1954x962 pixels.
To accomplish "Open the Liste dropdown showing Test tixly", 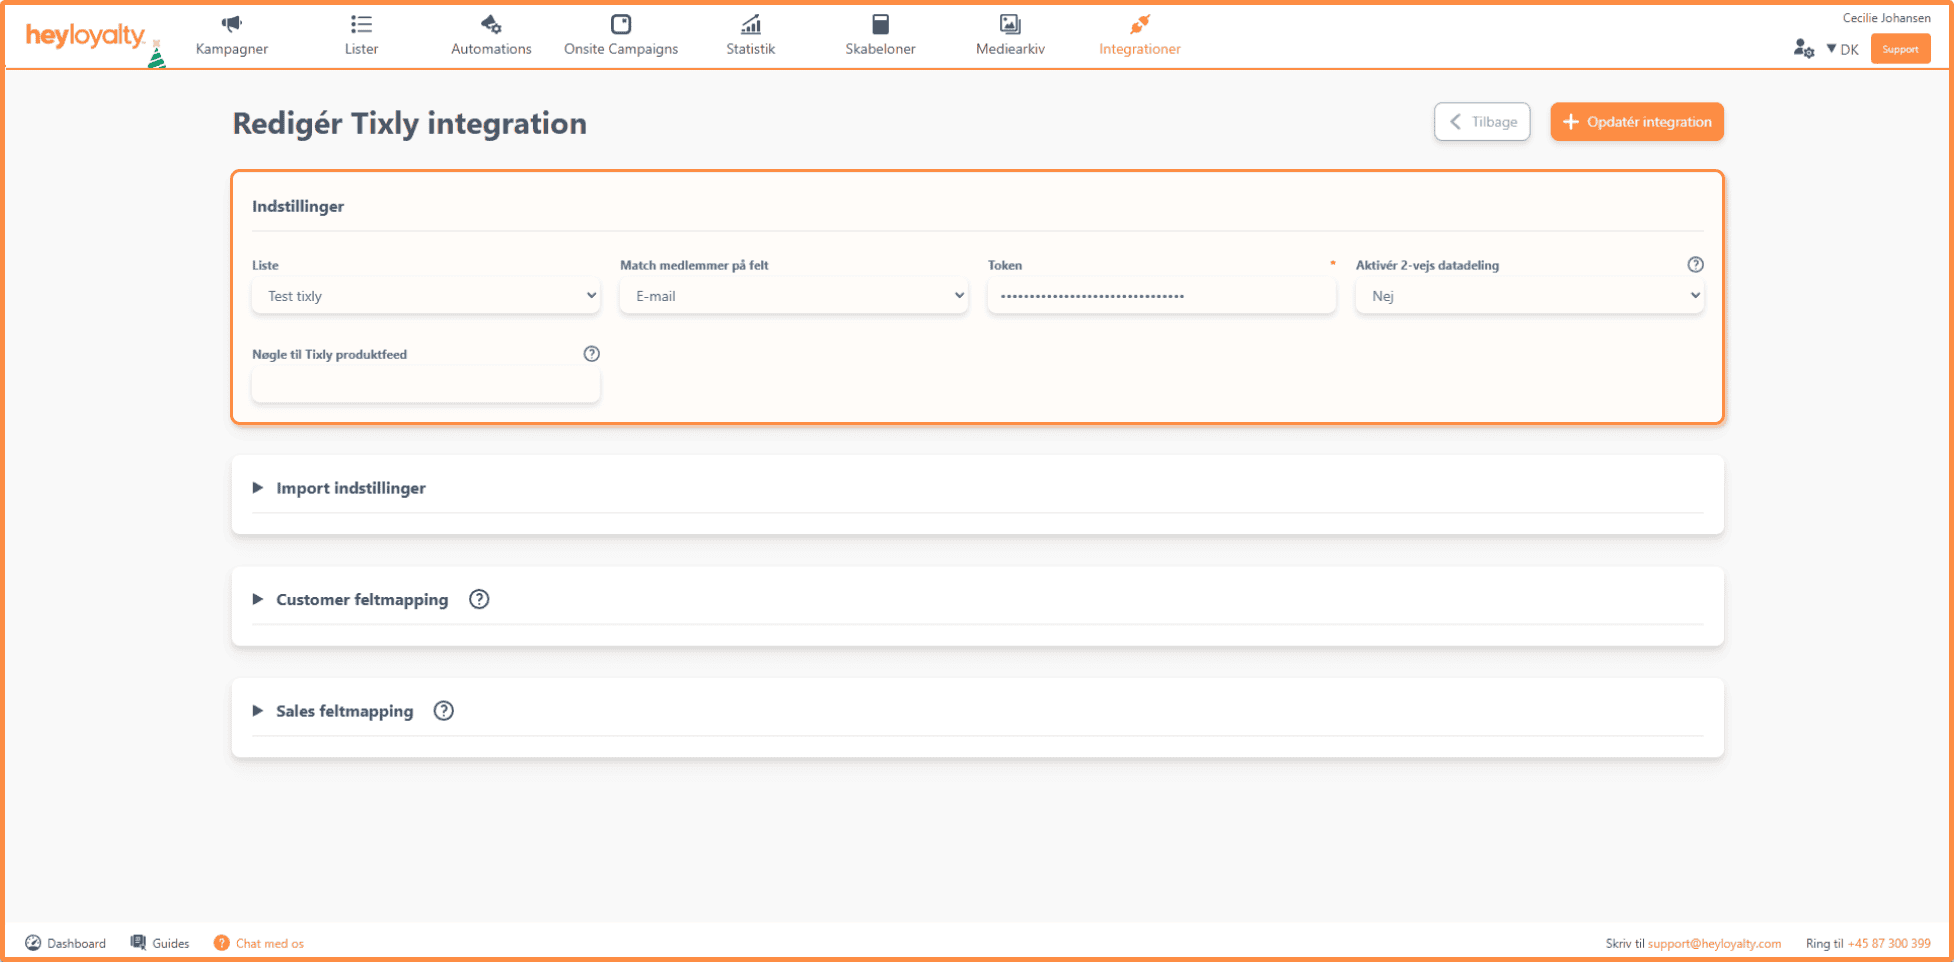I will click(x=426, y=296).
